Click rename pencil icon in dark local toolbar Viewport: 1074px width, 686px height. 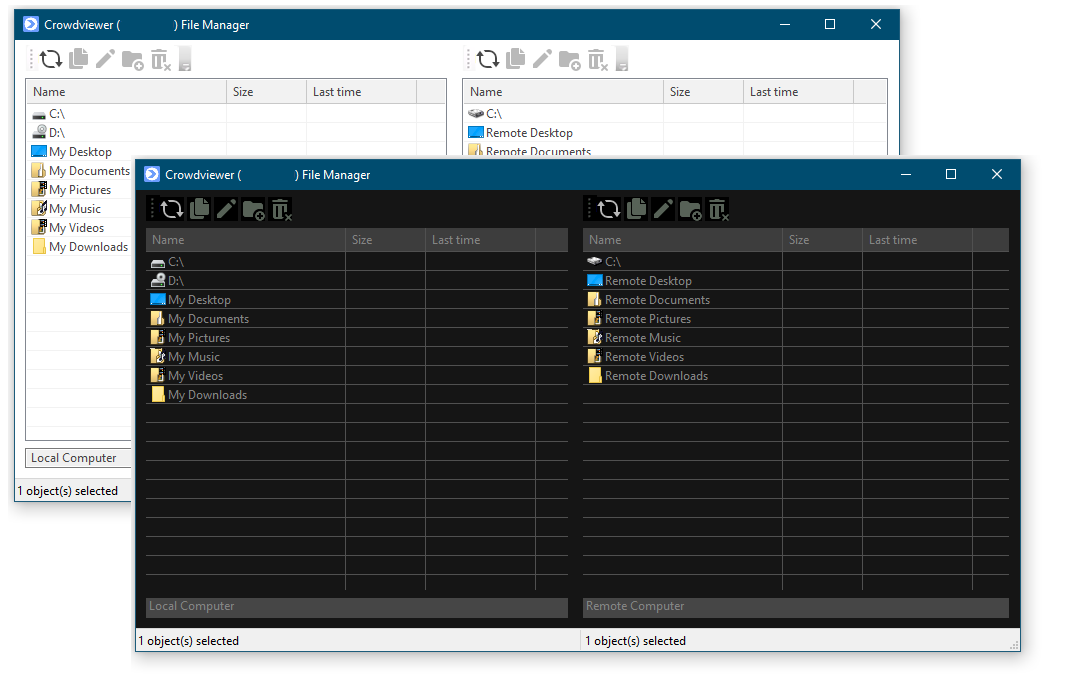(x=227, y=209)
